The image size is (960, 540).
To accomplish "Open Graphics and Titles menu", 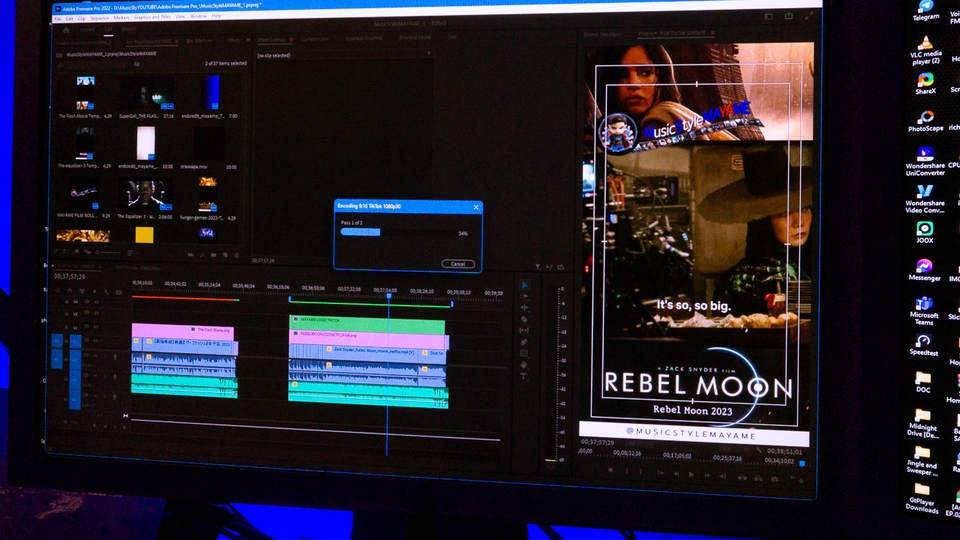I will (x=152, y=17).
